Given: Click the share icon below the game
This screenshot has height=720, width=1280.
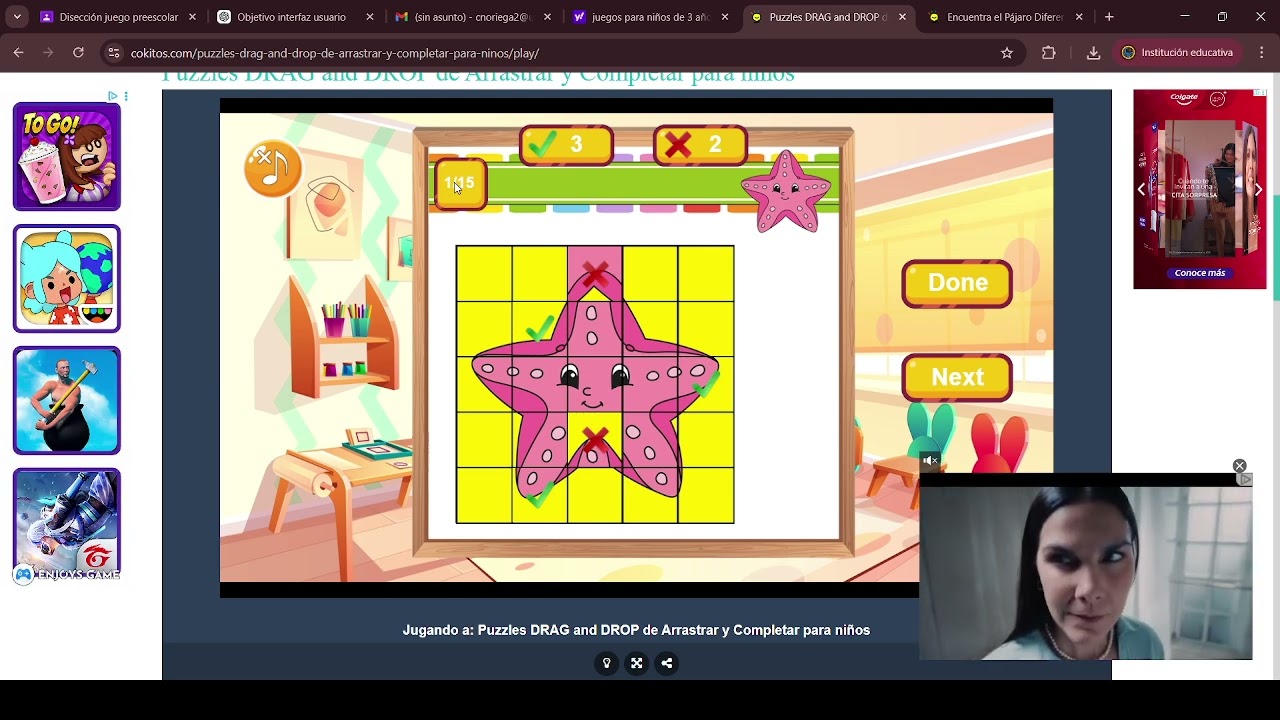Looking at the screenshot, I should coord(666,663).
